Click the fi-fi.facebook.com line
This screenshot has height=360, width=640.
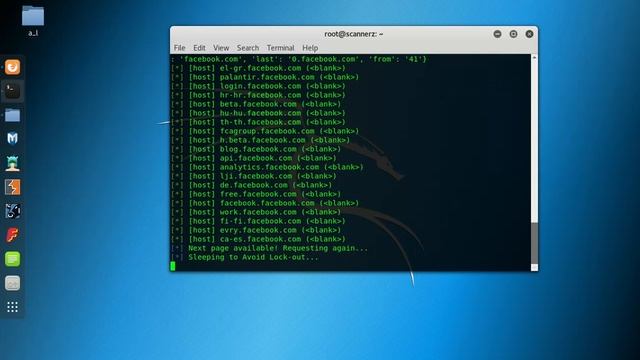click(258, 221)
